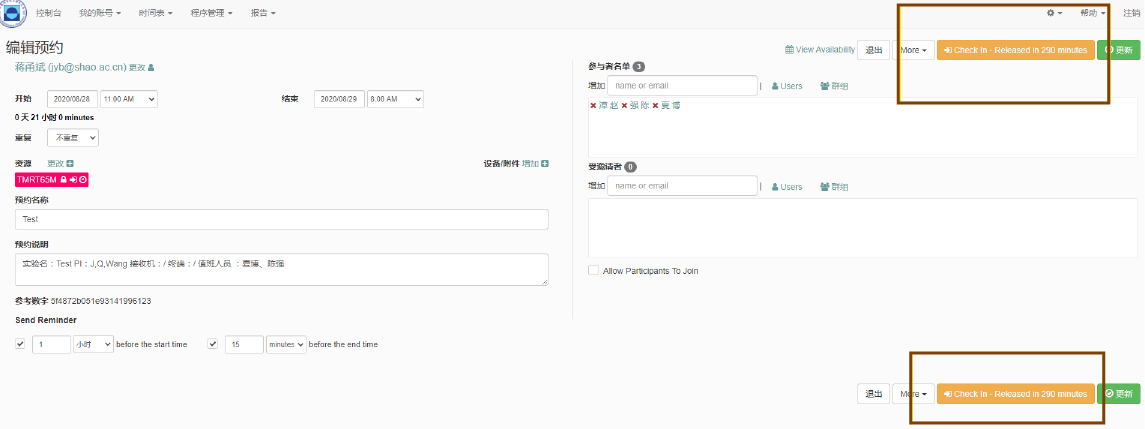
Task: Open Users picker for the participant list
Action: tap(787, 86)
